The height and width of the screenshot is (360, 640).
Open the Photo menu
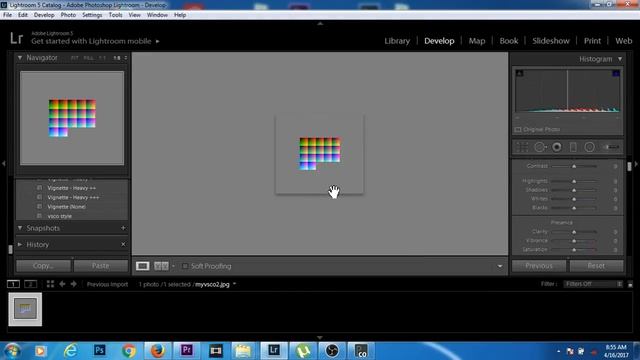click(x=68, y=15)
